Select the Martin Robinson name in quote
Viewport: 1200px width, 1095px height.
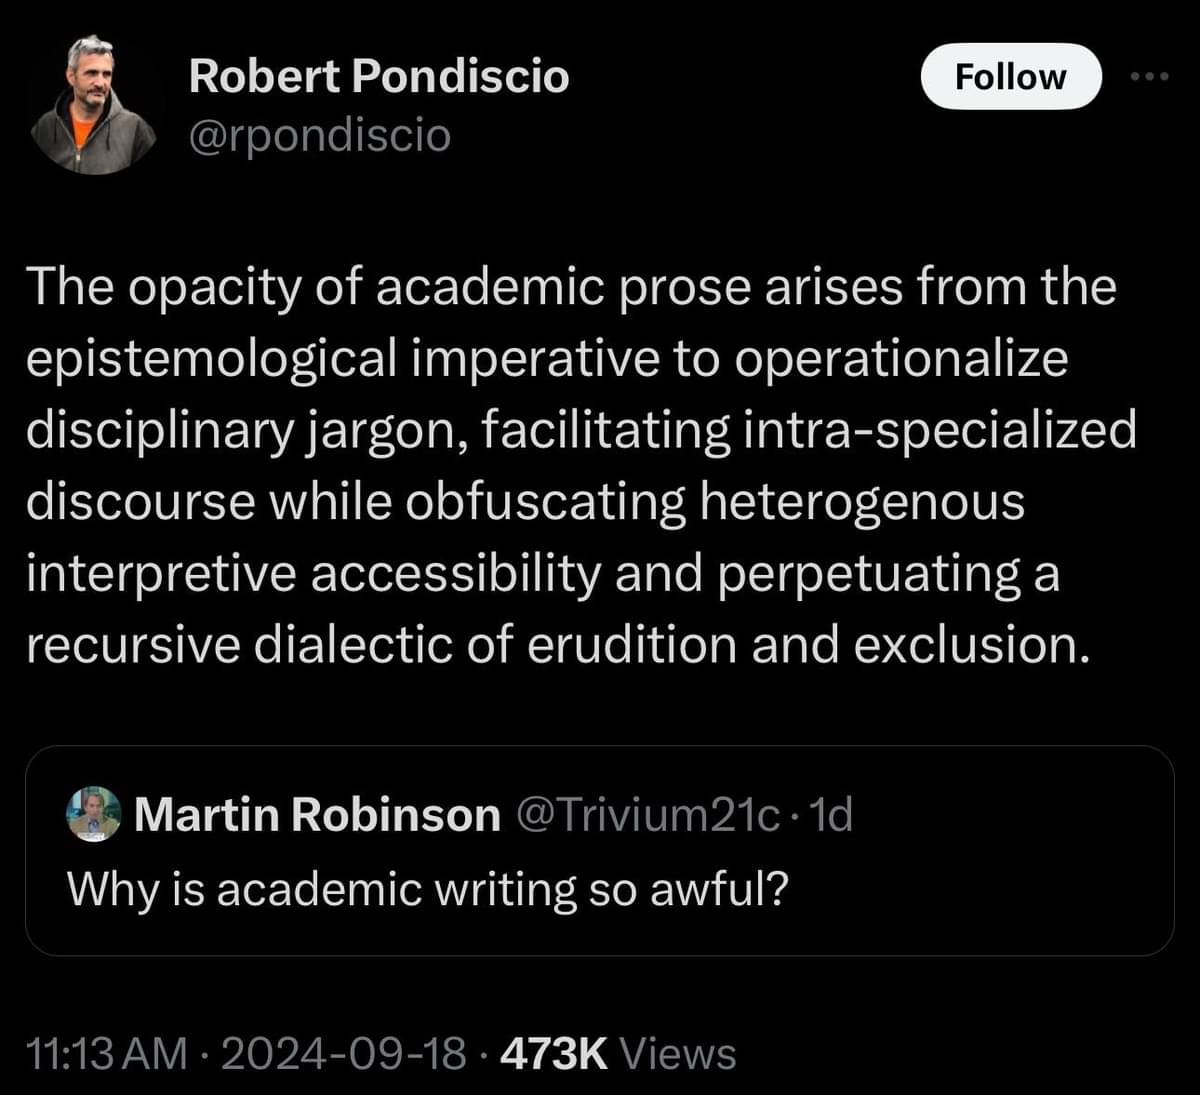pos(317,814)
